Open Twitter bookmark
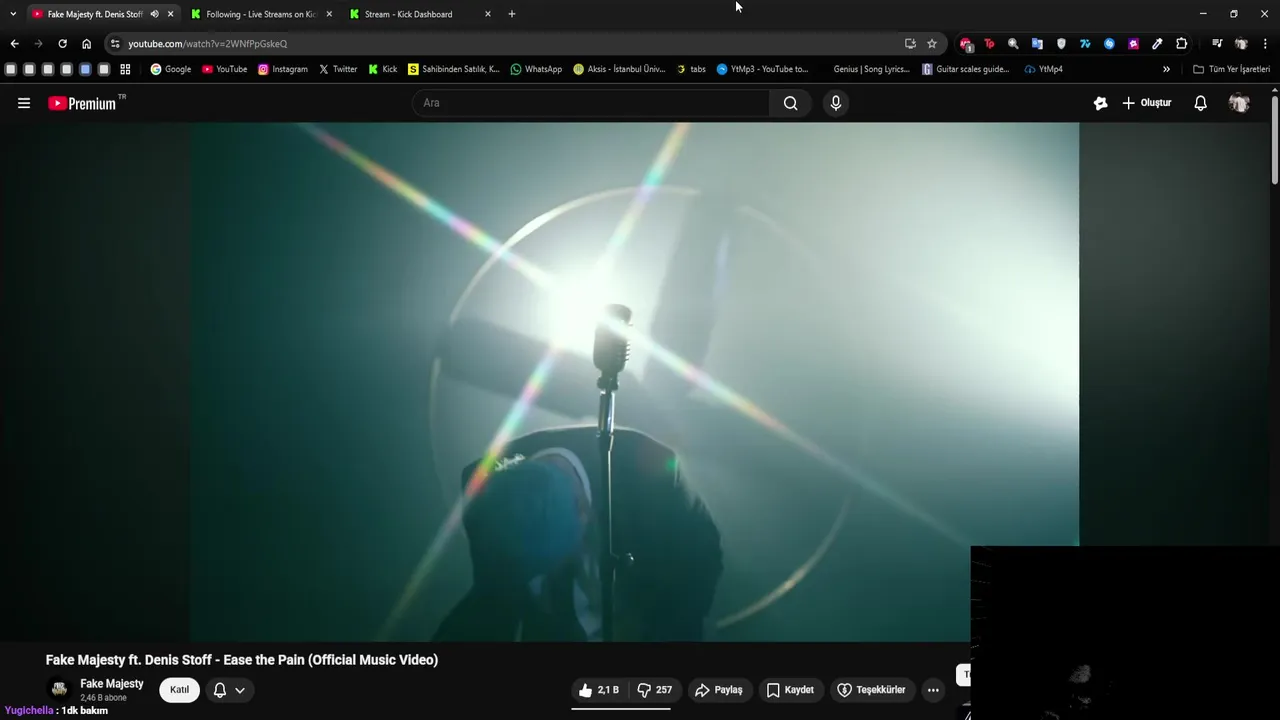This screenshot has width=1280, height=720. point(338,69)
